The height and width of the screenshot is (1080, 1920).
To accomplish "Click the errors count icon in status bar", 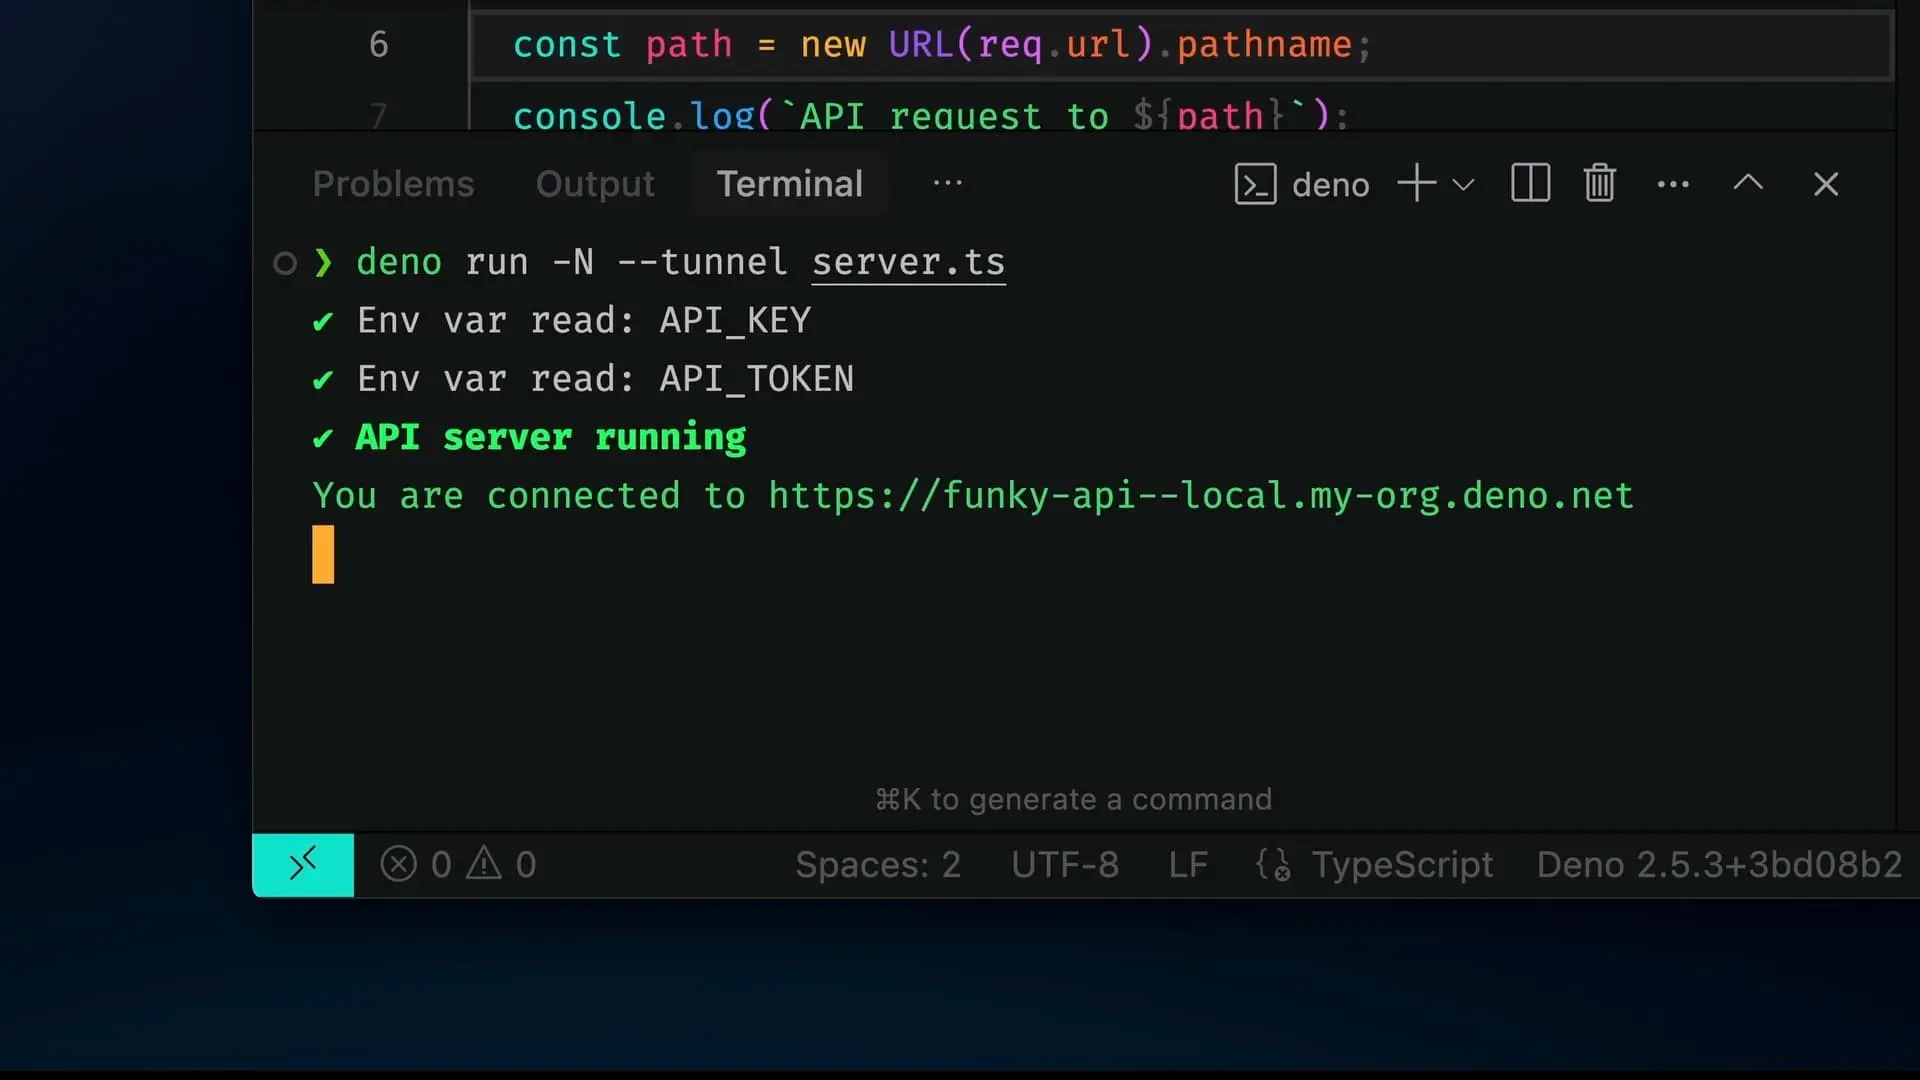I will point(398,864).
